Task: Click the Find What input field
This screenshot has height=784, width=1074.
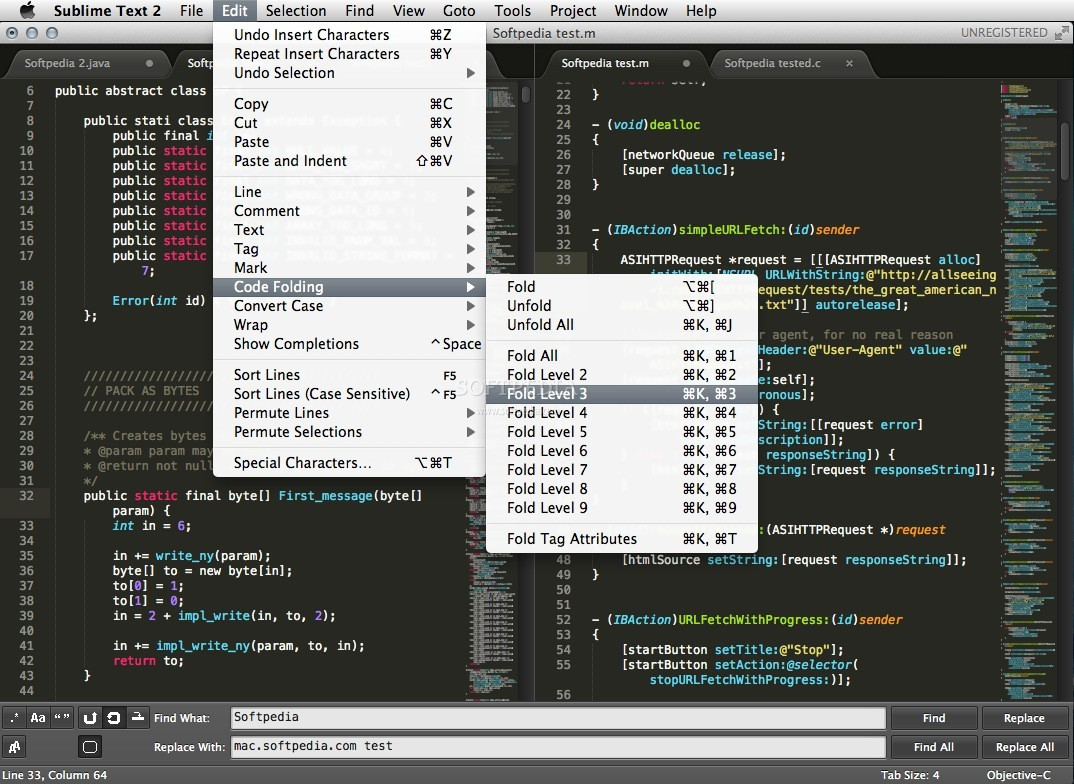Action: click(x=557, y=717)
